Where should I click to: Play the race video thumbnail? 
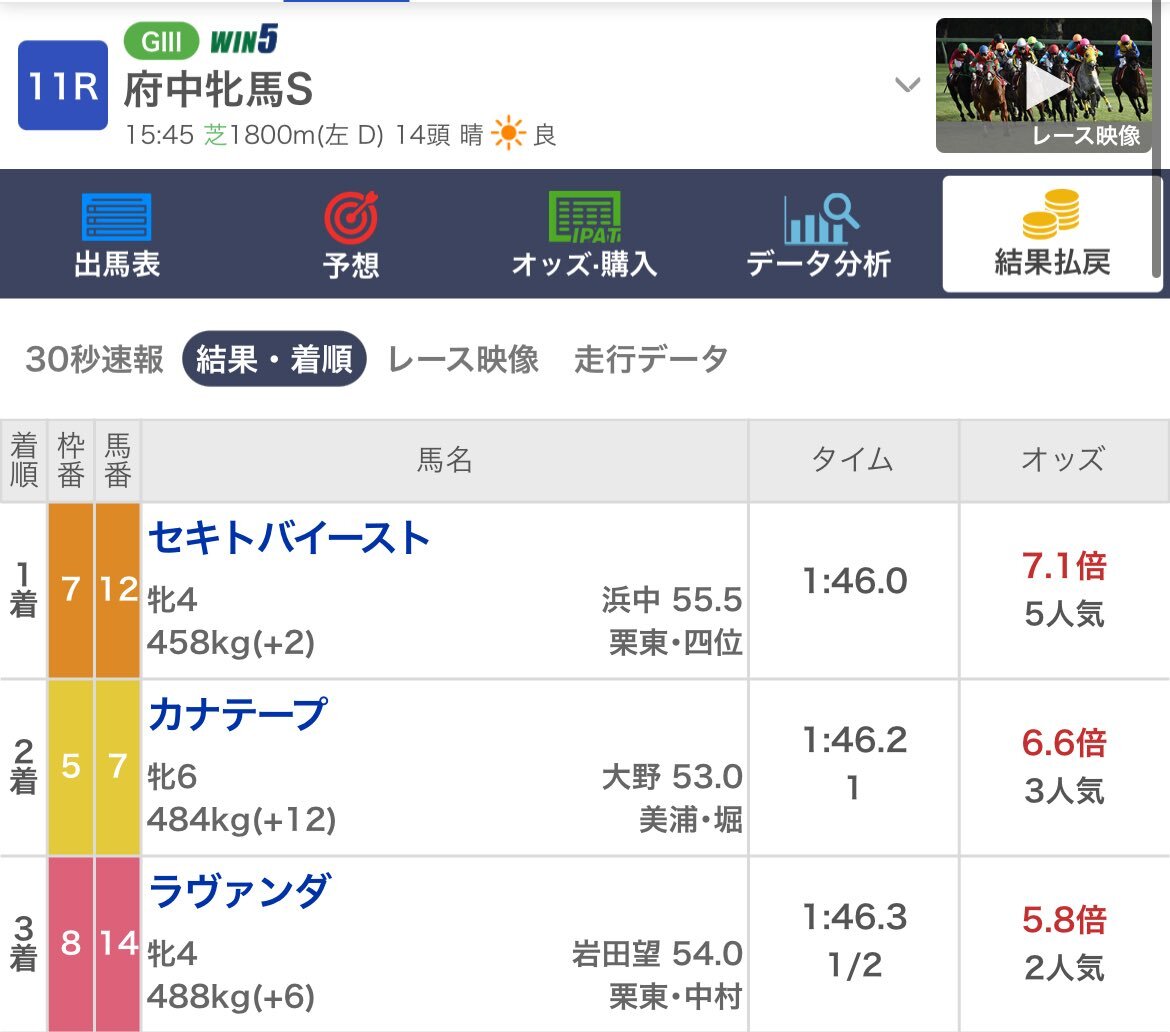coord(1044,85)
